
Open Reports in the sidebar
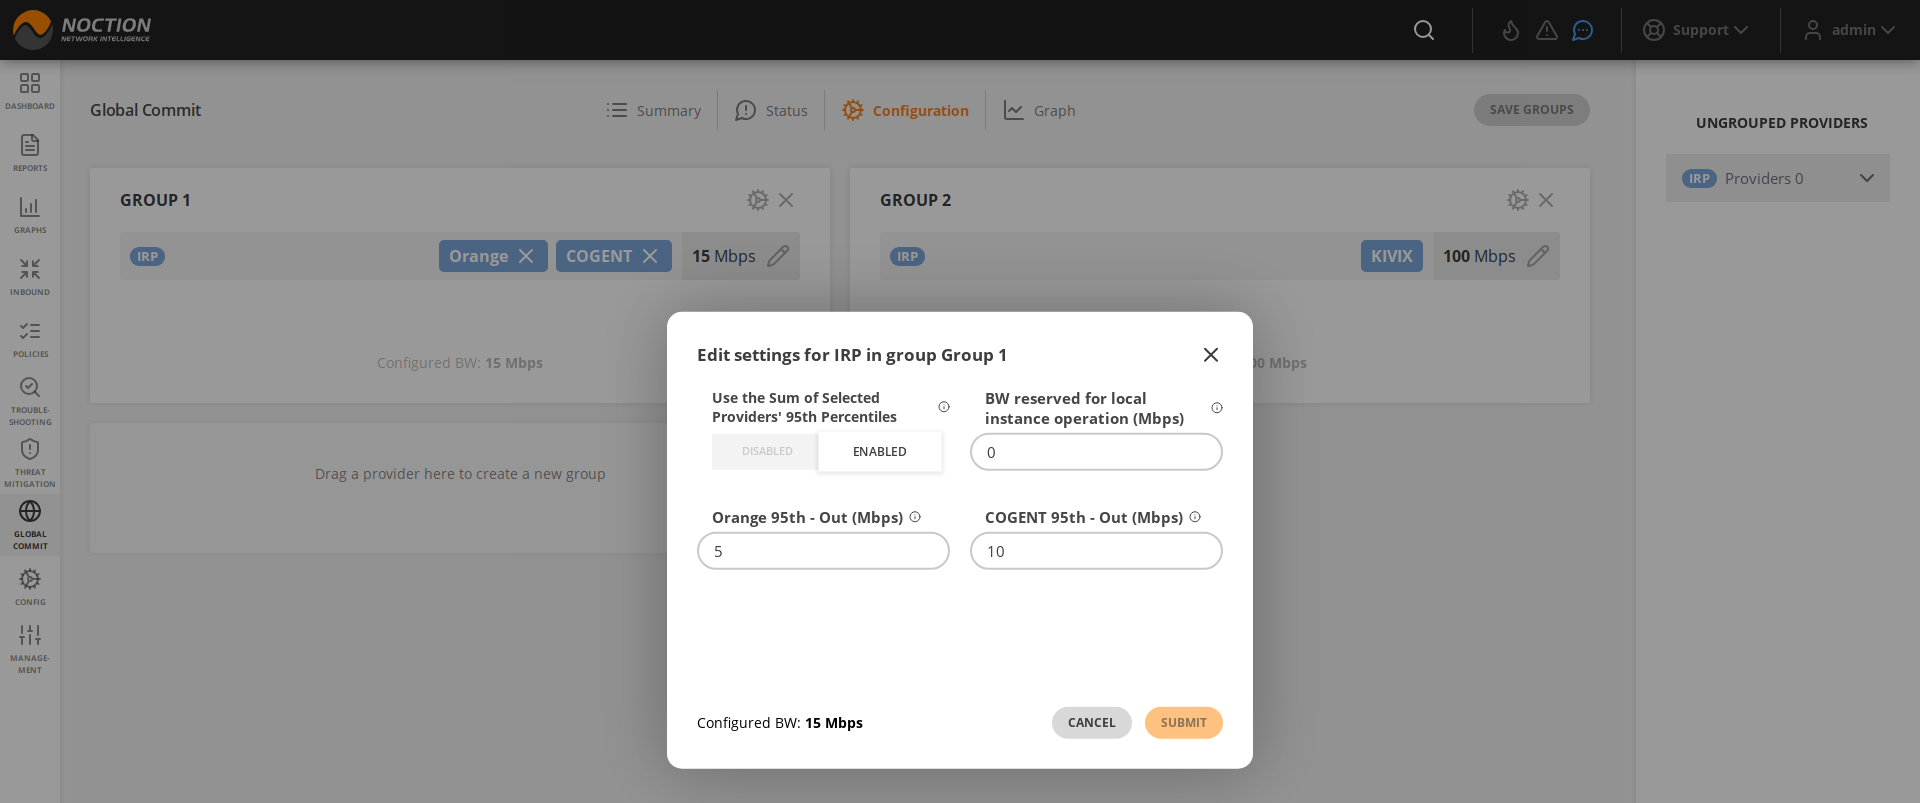click(x=30, y=152)
